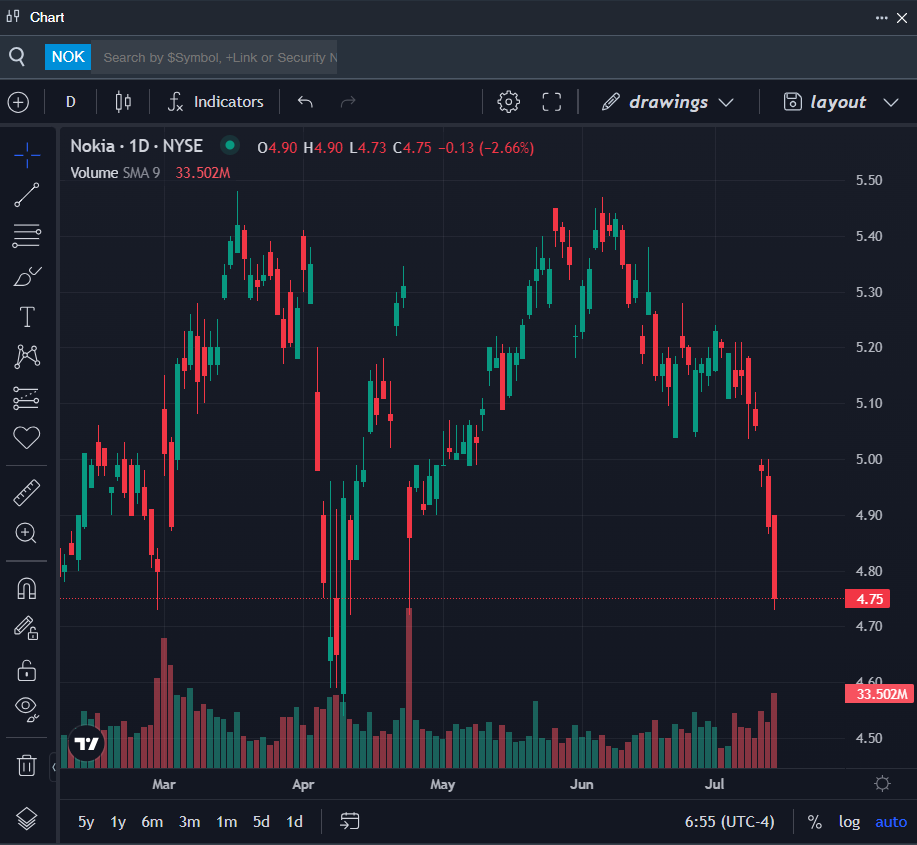
Task: Collapse the drawing toolbar with side arrow
Action: tap(54, 767)
